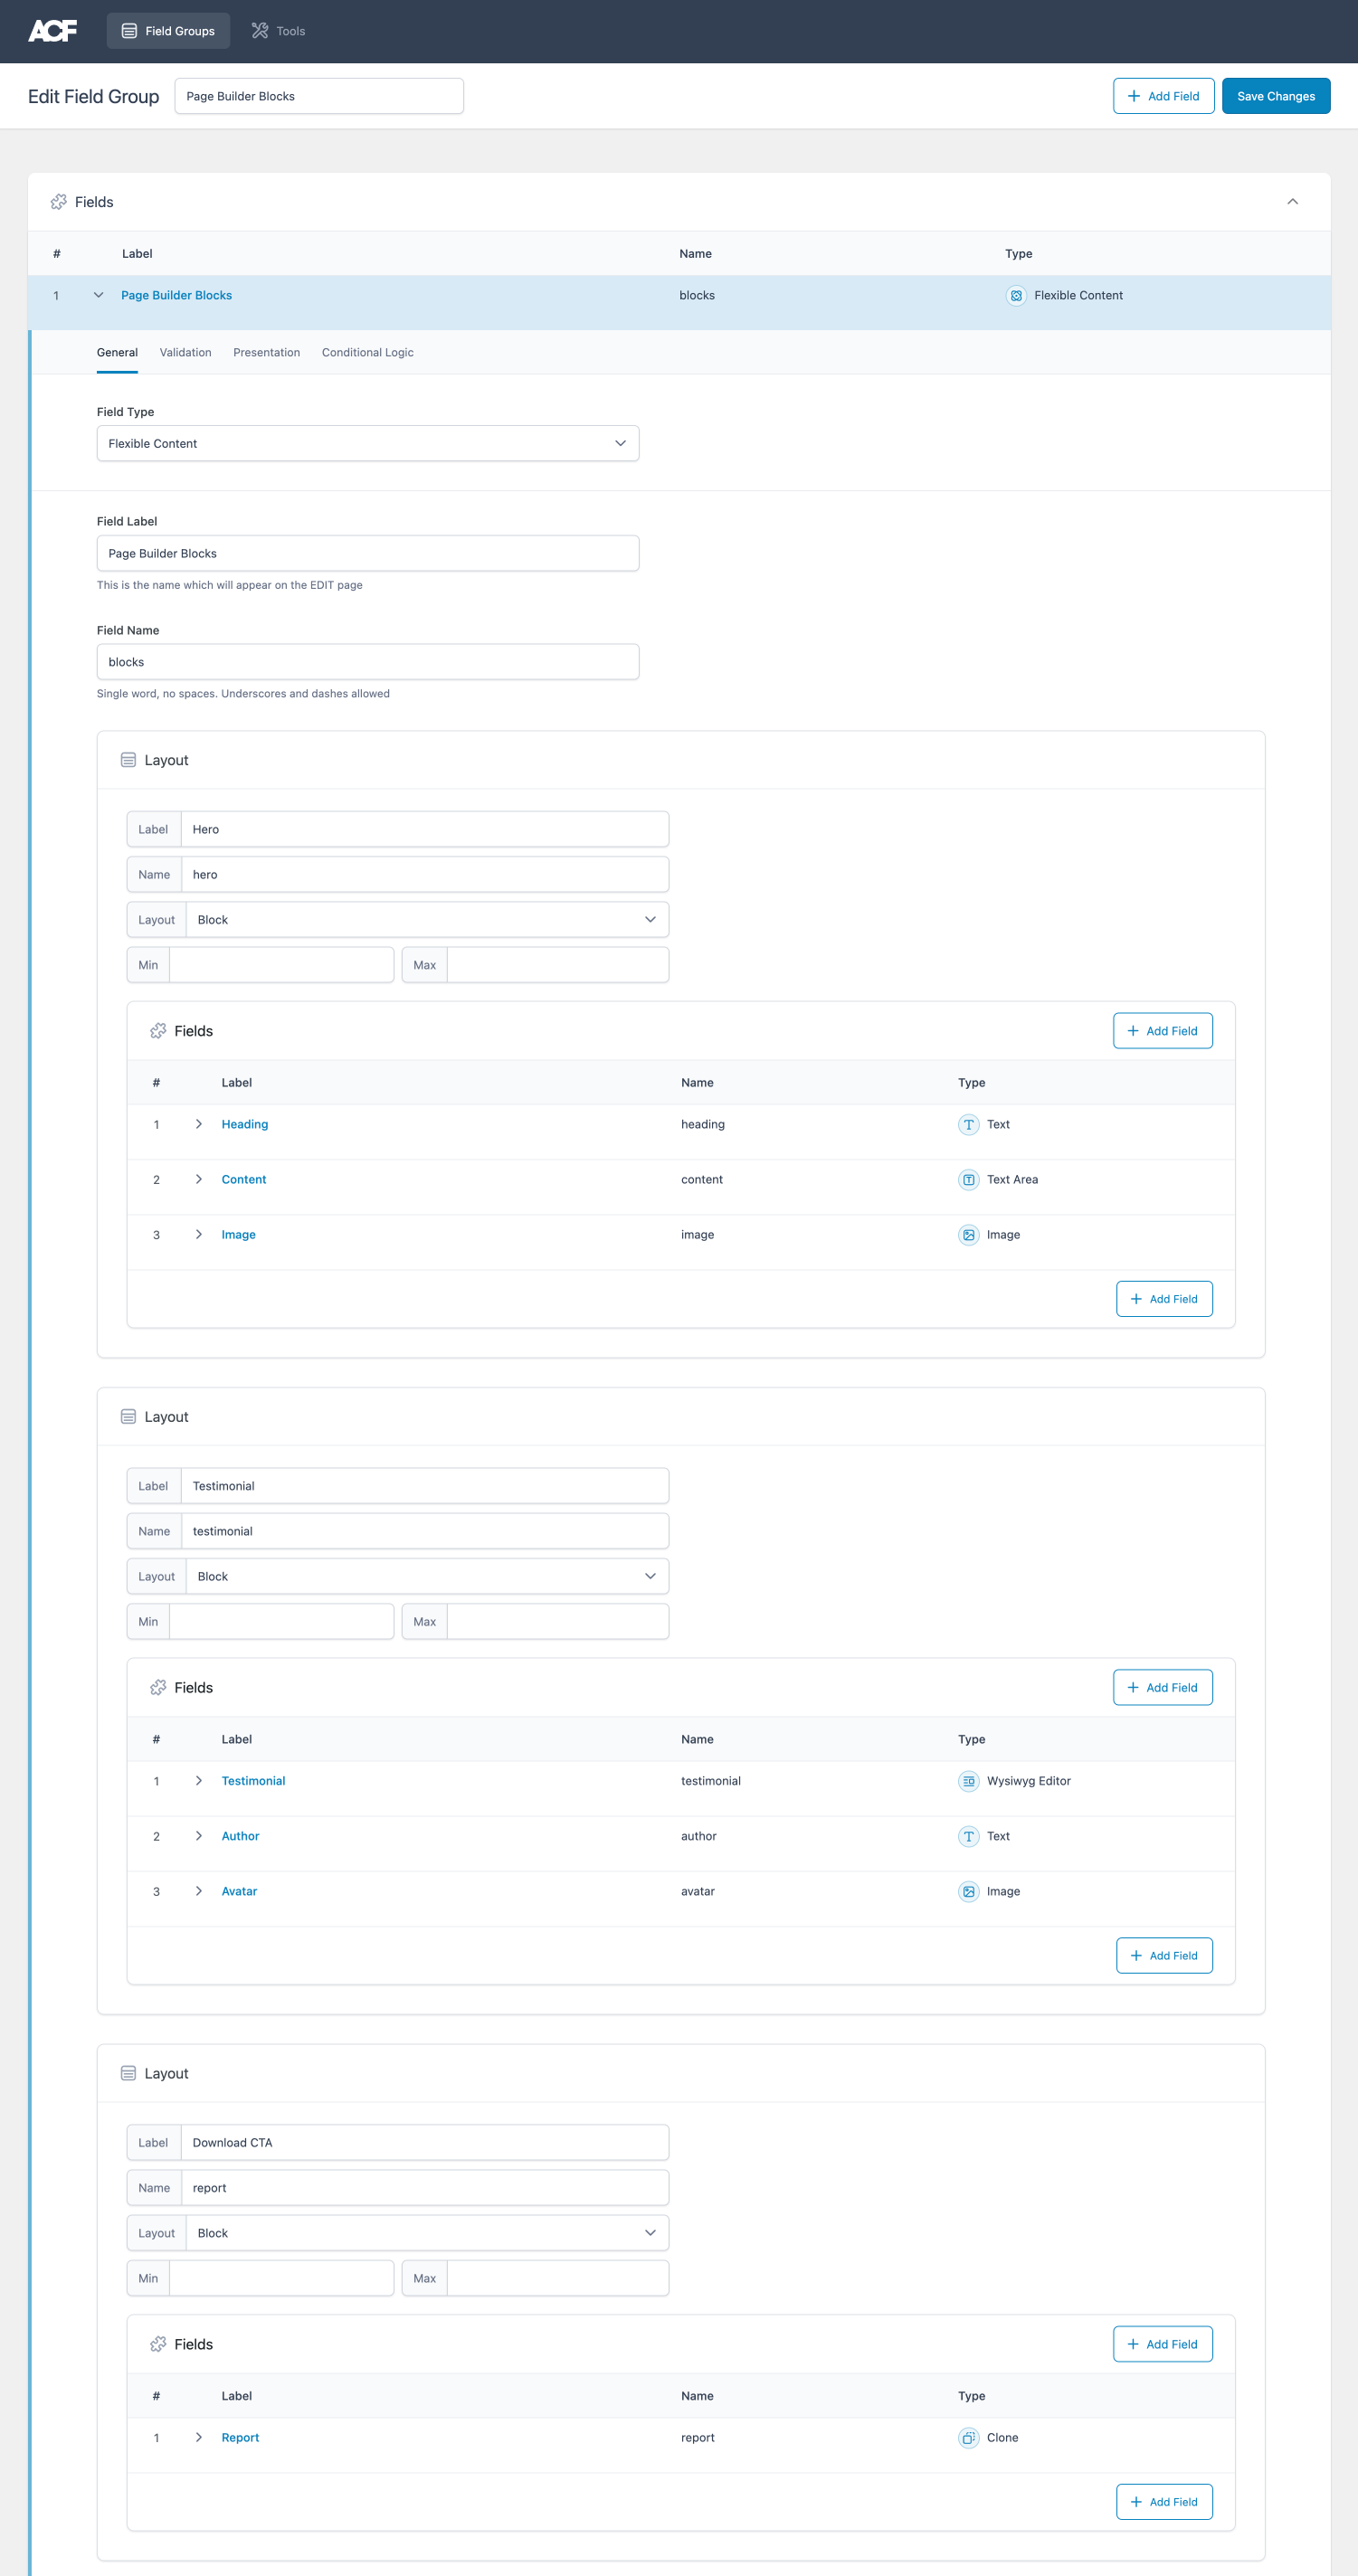
Task: Switch to the Validation tab
Action: point(185,353)
